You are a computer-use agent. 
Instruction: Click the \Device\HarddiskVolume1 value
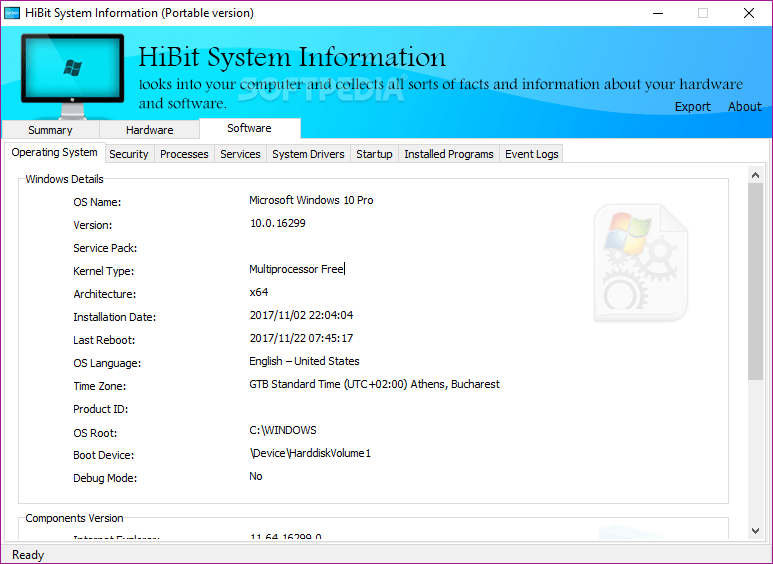point(310,454)
